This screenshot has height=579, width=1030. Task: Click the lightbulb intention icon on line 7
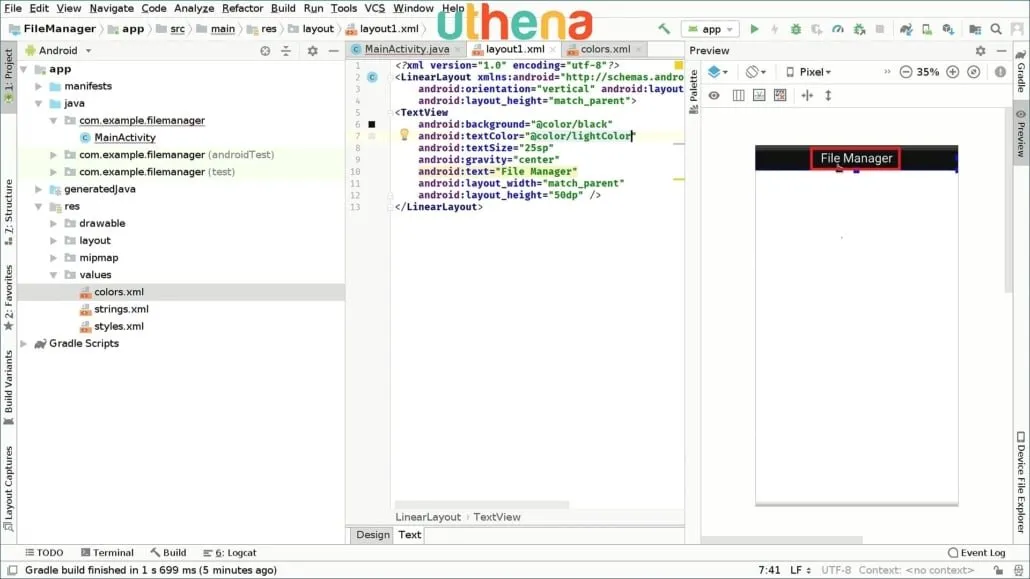click(404, 135)
